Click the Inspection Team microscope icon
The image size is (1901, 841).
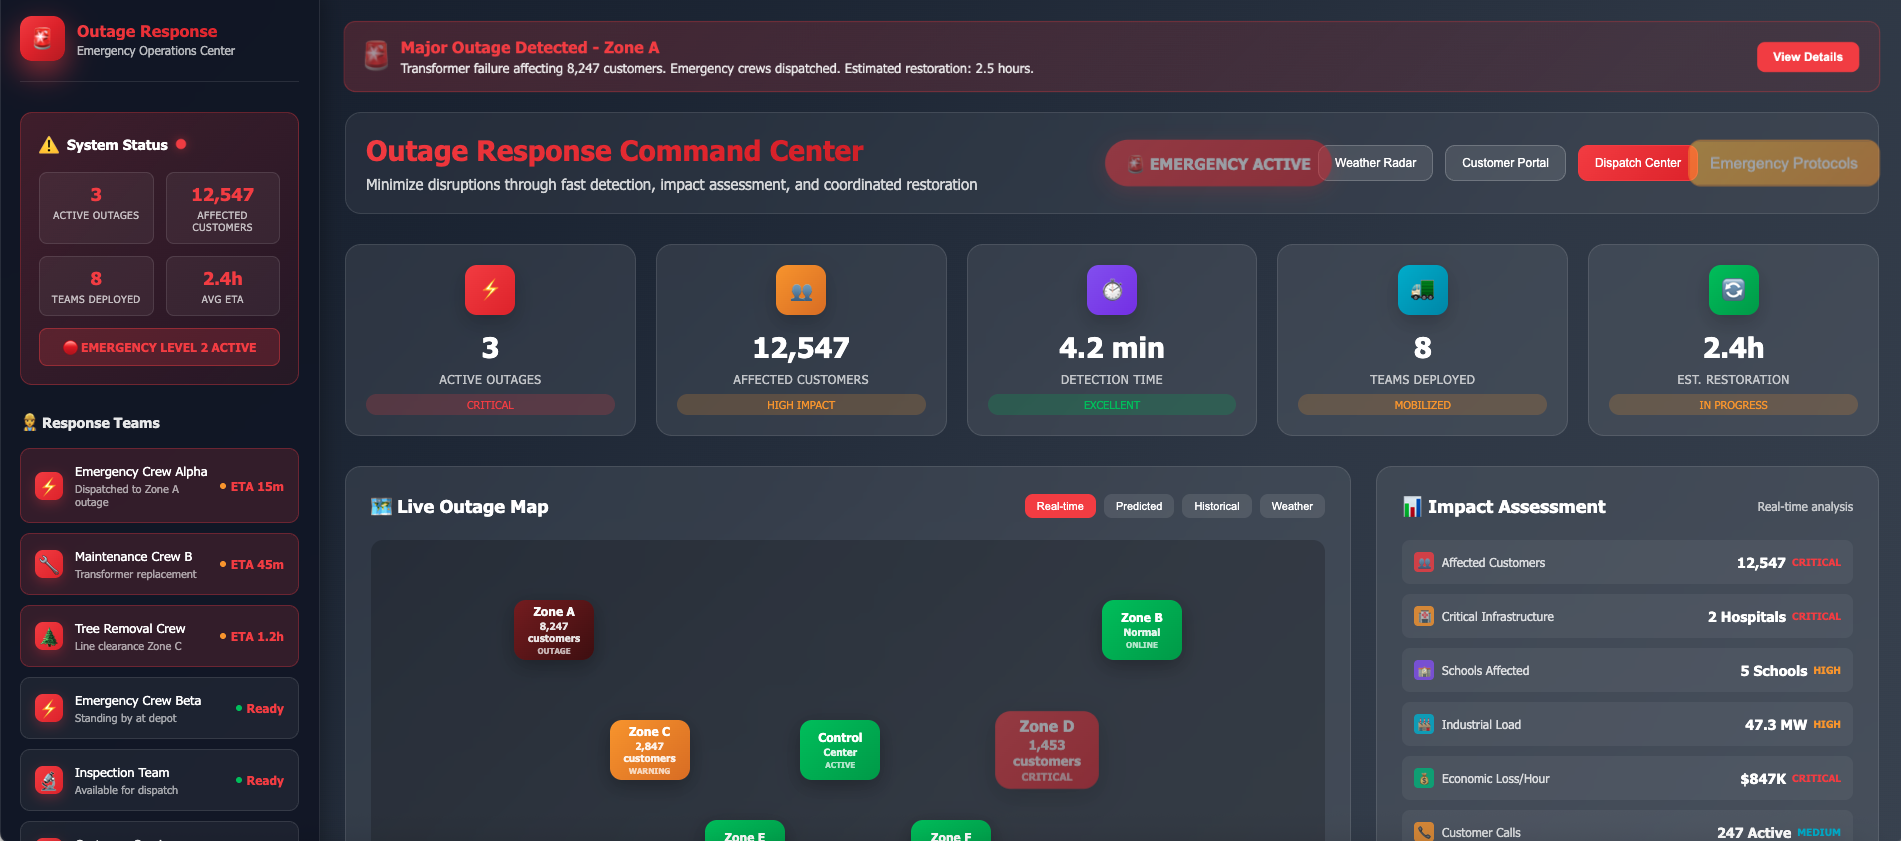49,780
